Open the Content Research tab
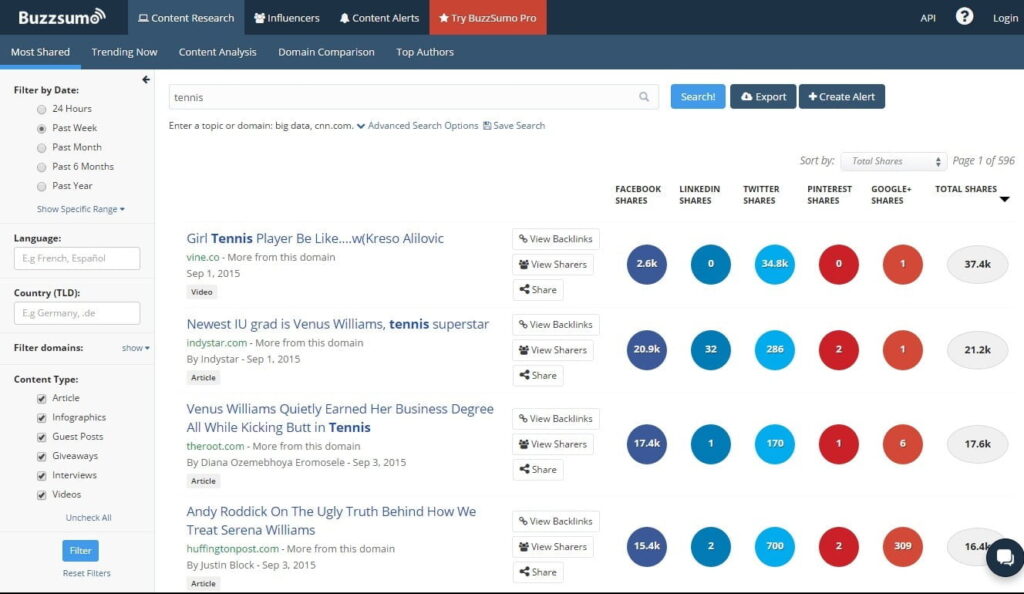This screenshot has width=1024, height=594. click(x=186, y=18)
